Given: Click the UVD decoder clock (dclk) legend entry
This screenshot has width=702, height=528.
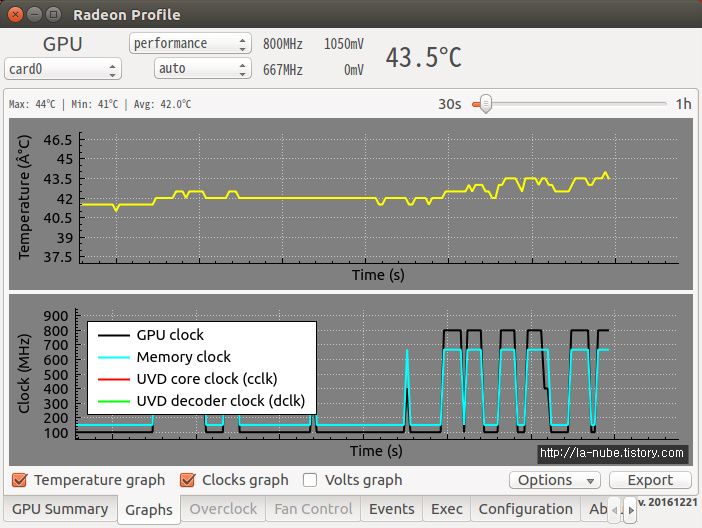Looking at the screenshot, I should (201, 401).
